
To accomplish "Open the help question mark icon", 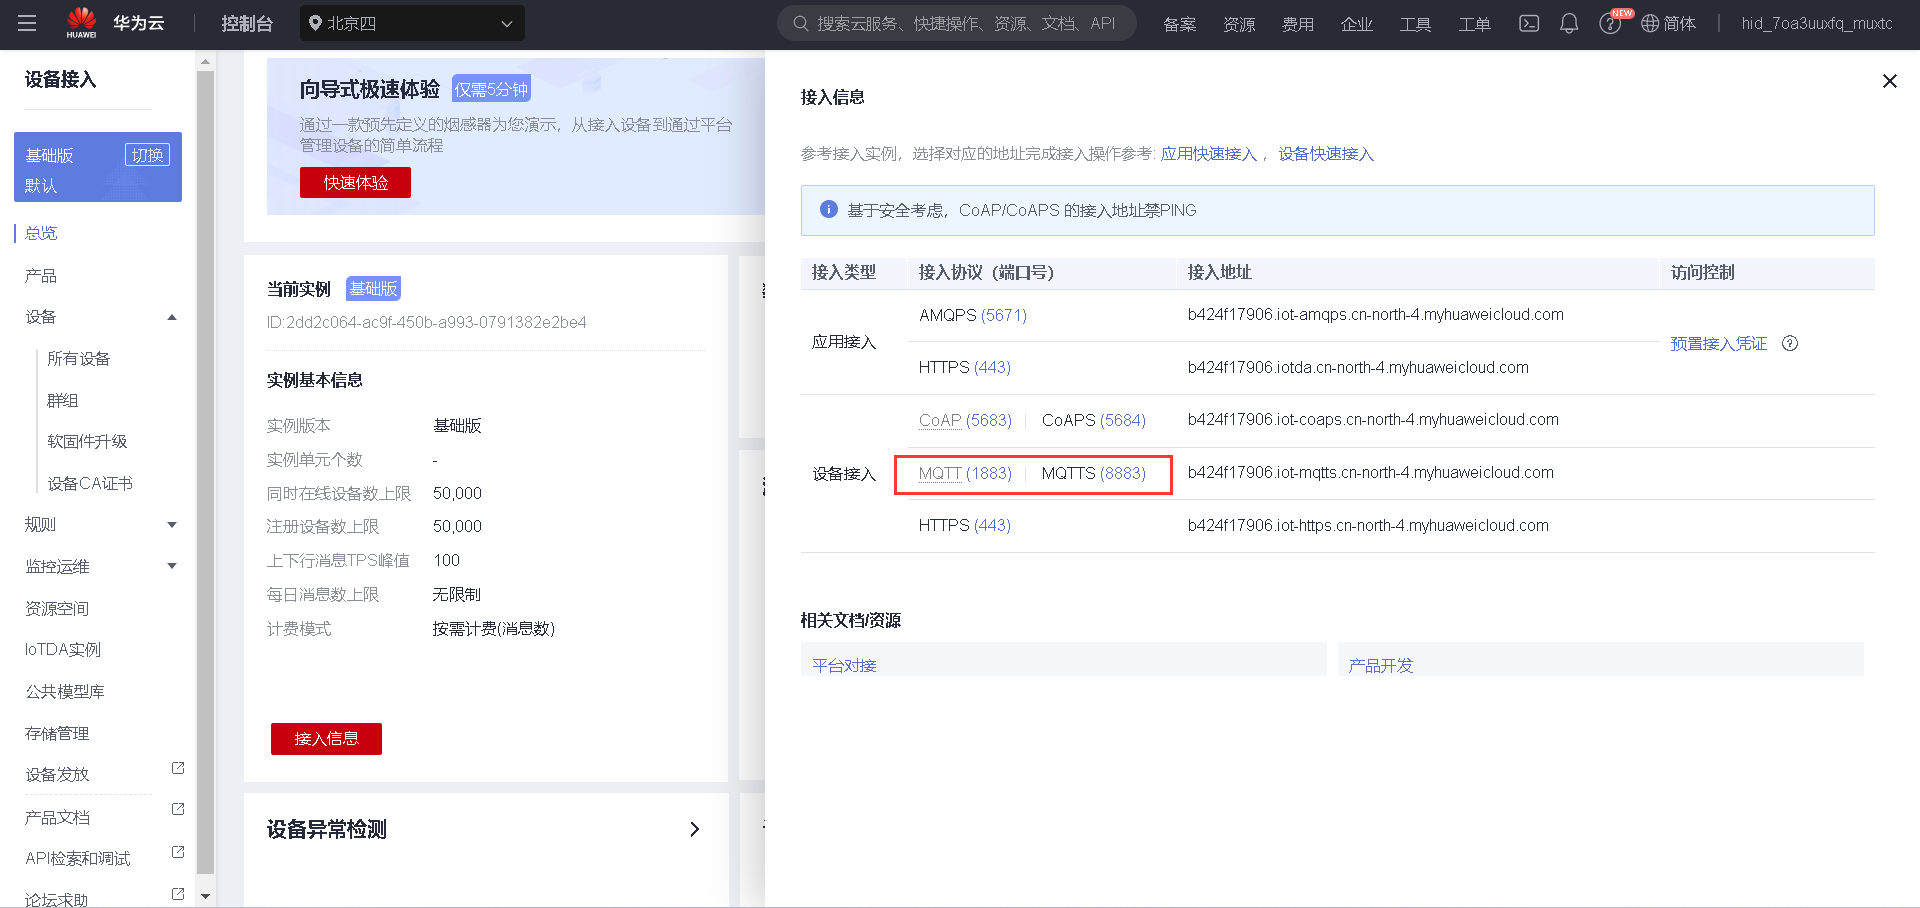I will pos(1609,24).
